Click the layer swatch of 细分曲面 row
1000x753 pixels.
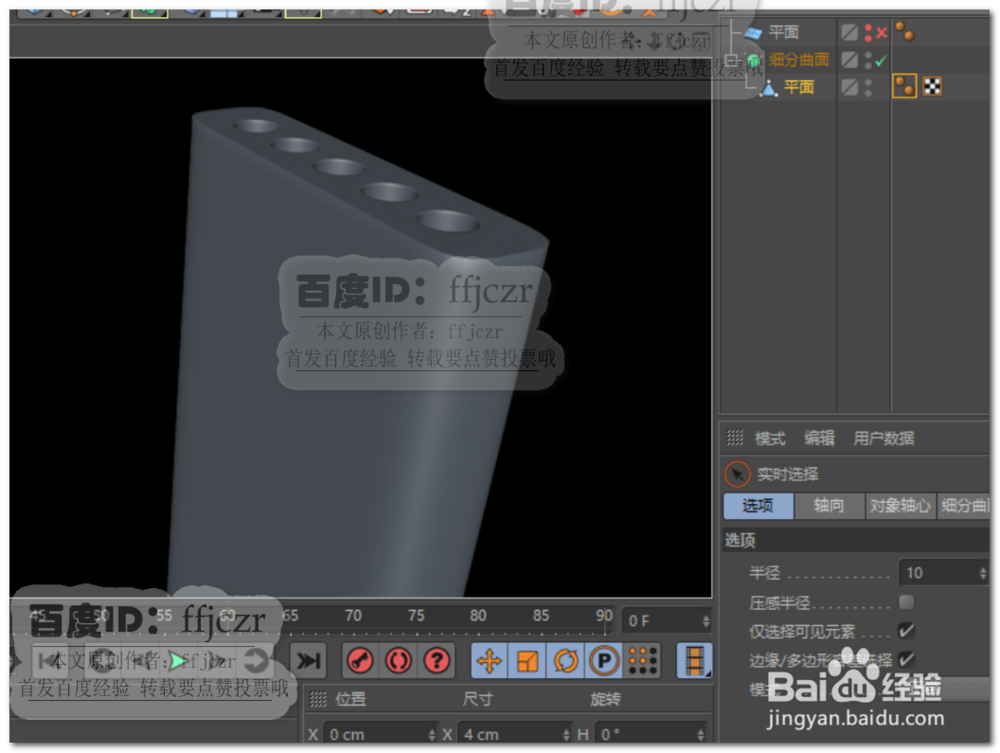click(x=849, y=60)
